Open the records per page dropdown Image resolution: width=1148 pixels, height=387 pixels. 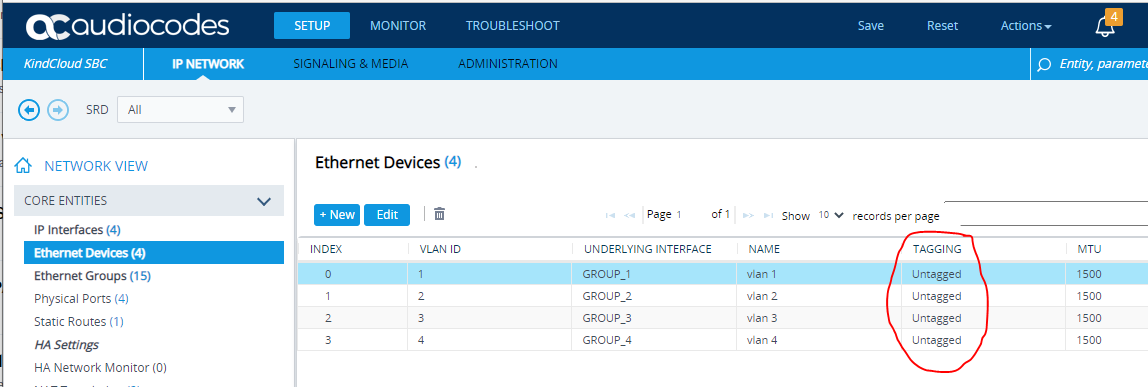tap(831, 216)
